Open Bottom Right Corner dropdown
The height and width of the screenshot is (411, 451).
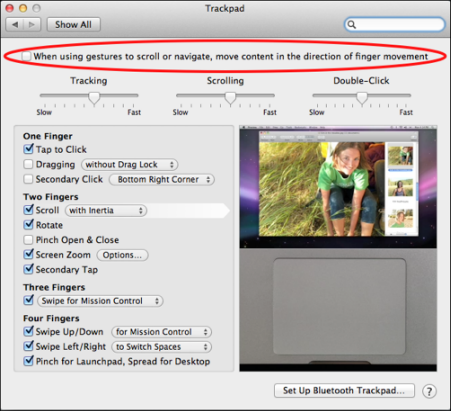tap(162, 179)
